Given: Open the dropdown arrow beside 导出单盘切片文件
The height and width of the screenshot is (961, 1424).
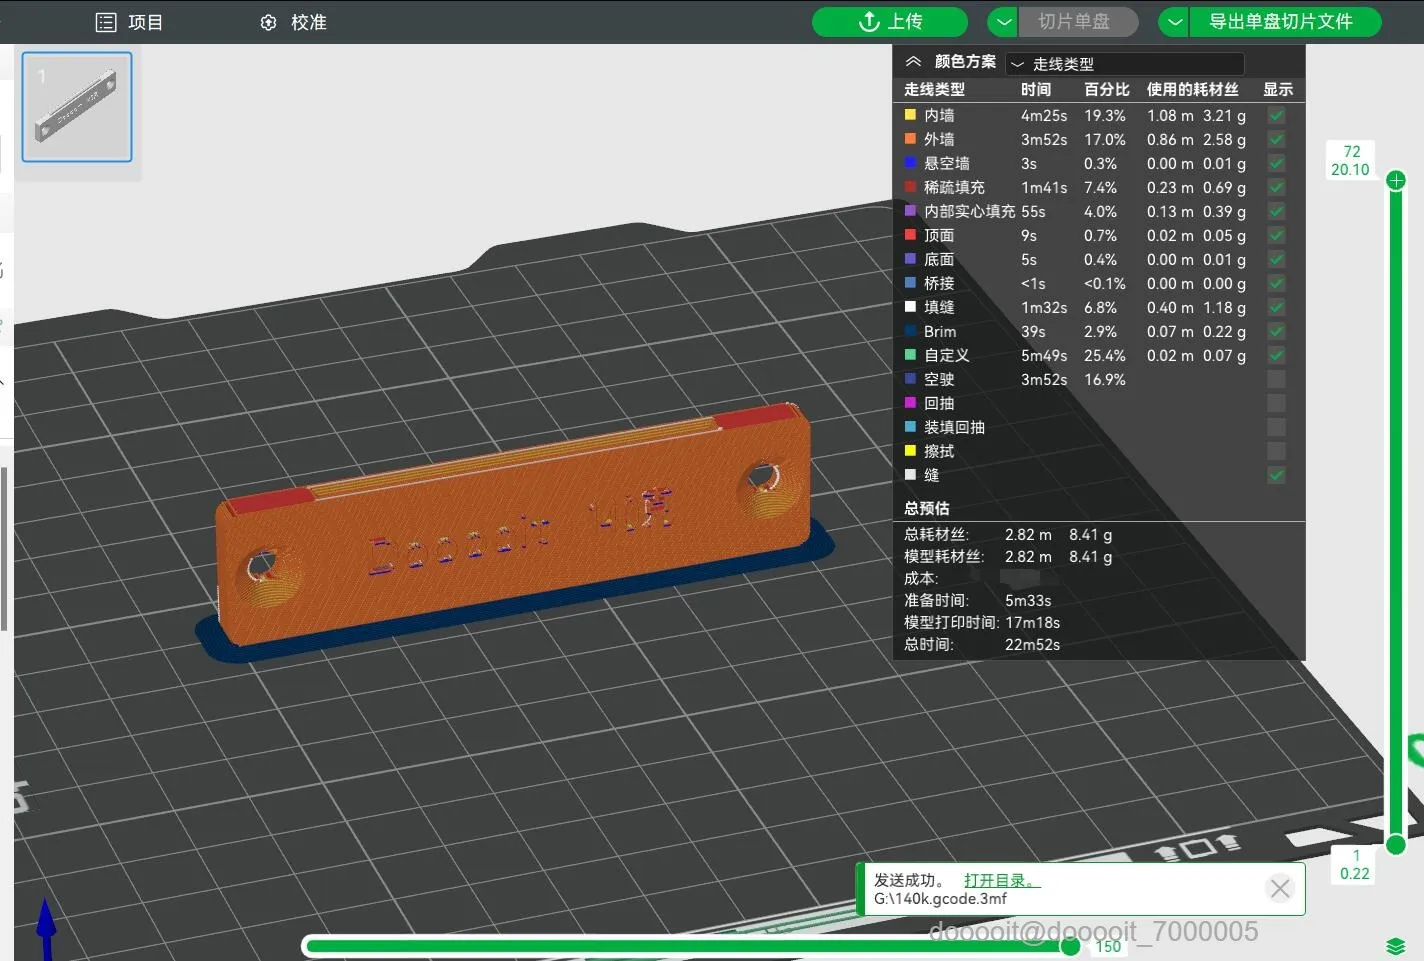Looking at the screenshot, I should [1174, 22].
